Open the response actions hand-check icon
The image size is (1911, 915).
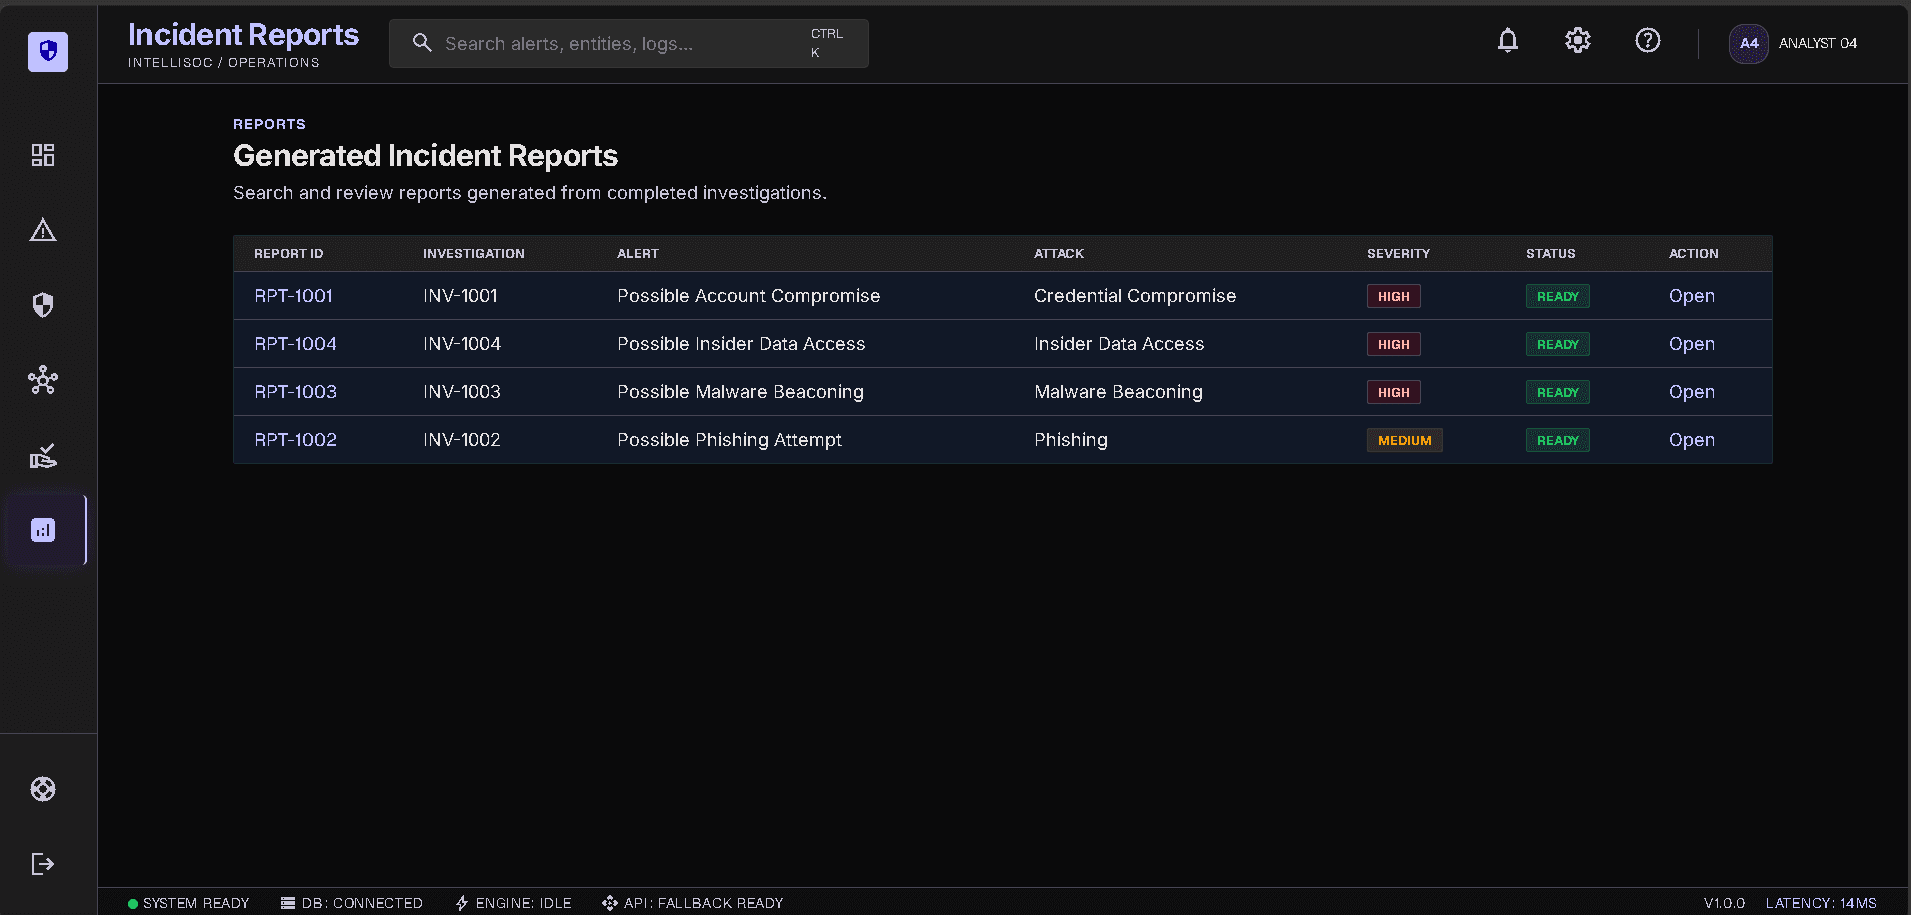coord(43,456)
